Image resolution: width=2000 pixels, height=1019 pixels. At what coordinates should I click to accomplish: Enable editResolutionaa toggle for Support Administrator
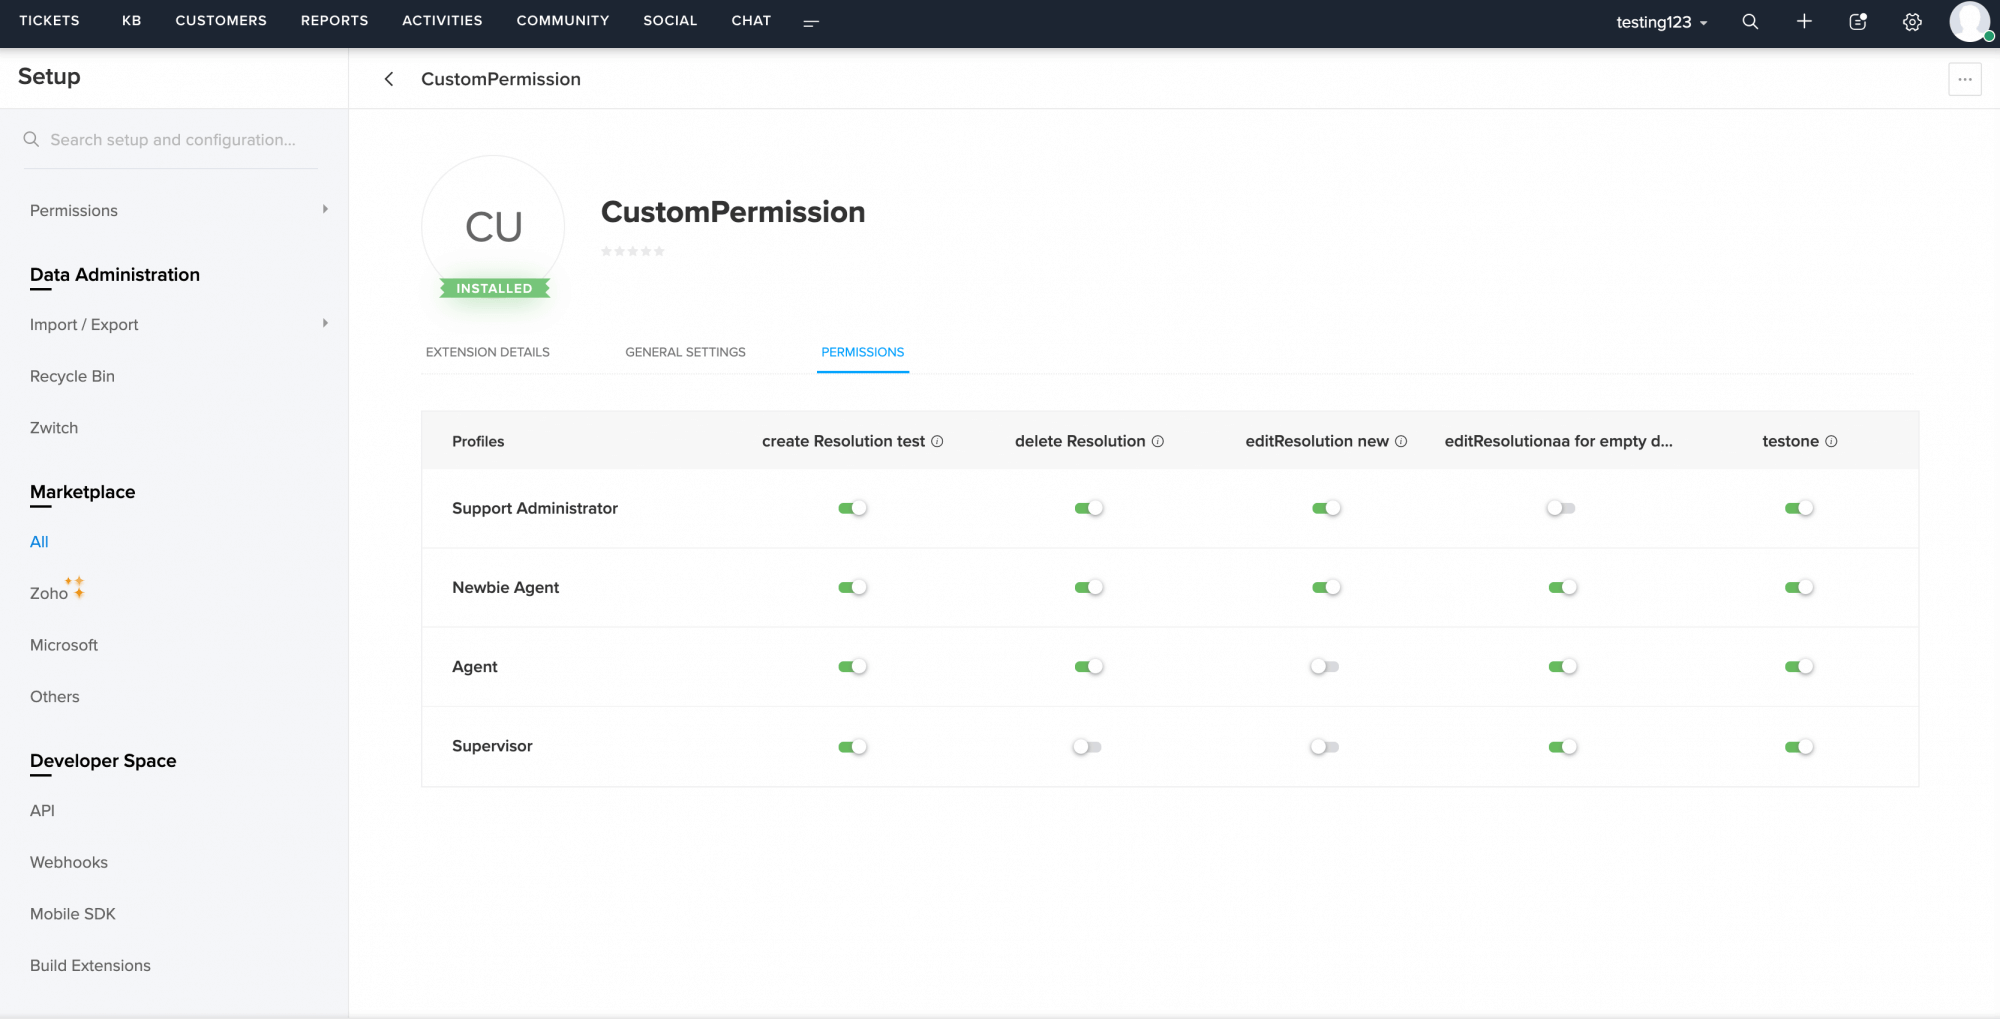[x=1561, y=508]
